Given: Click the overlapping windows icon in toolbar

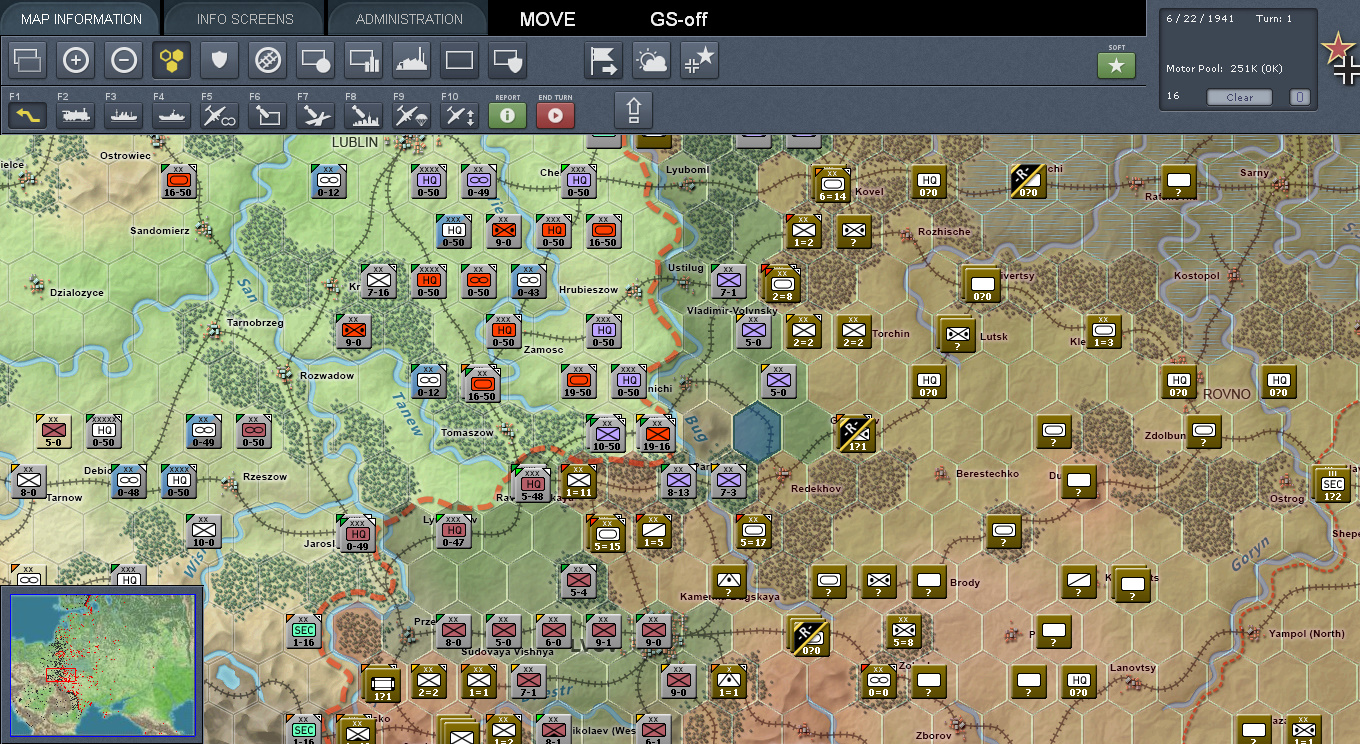Looking at the screenshot, I should 27,61.
